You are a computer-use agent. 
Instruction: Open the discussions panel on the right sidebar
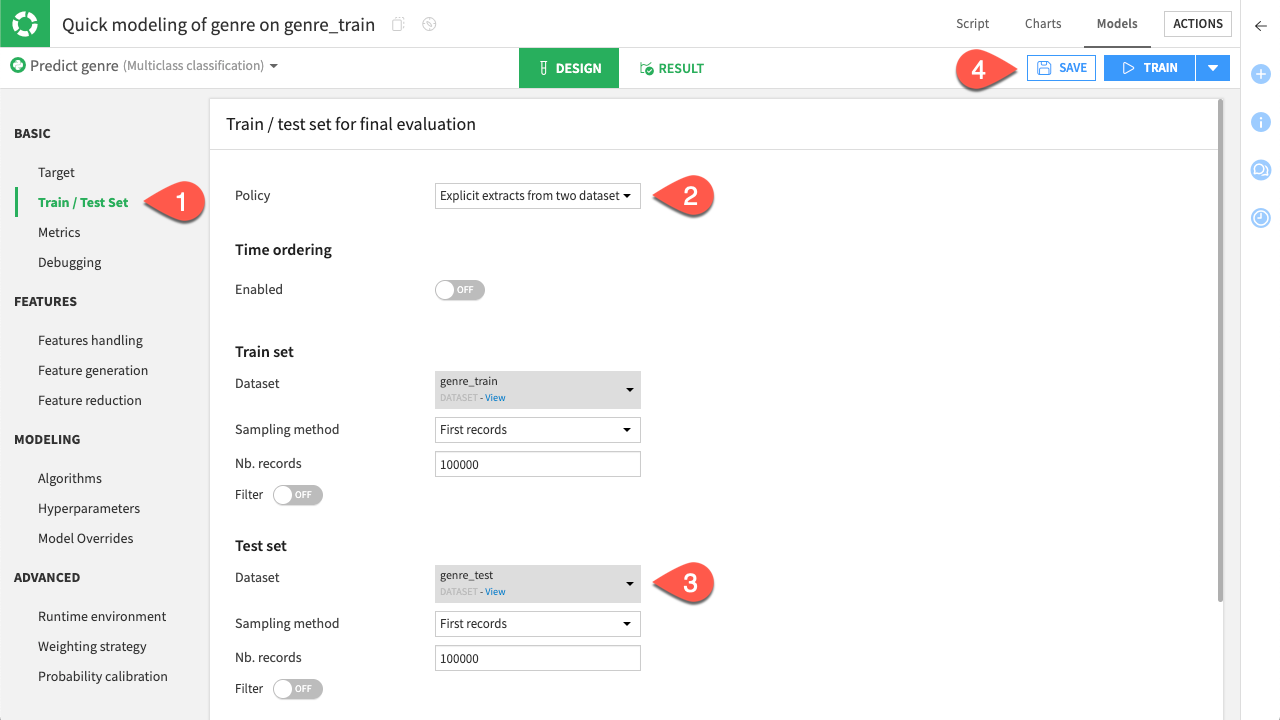tap(1260, 170)
